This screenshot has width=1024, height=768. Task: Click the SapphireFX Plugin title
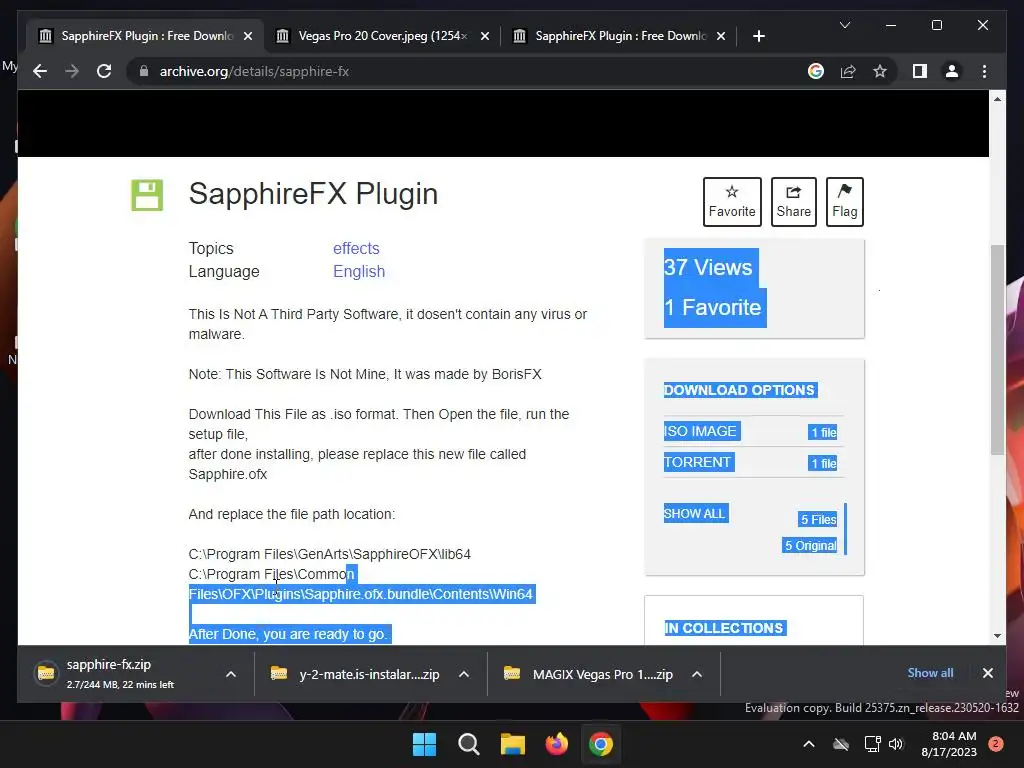click(x=313, y=194)
